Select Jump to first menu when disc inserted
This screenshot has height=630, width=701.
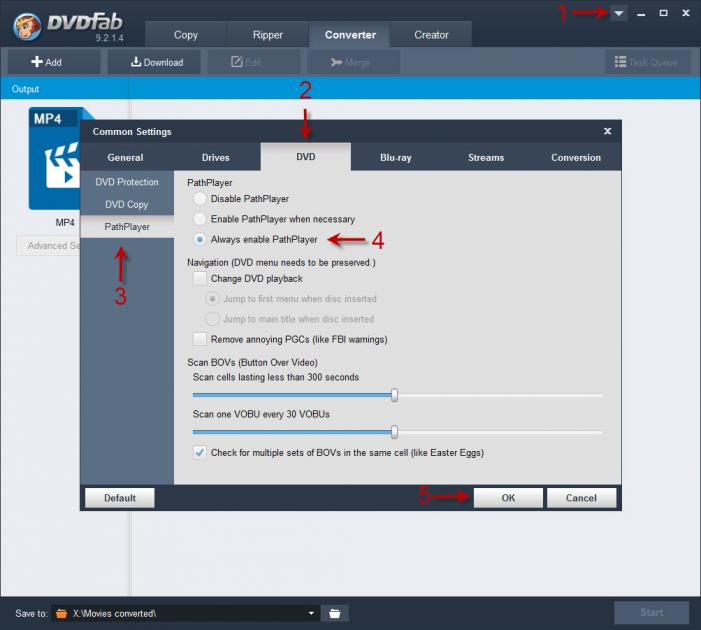(x=212, y=299)
